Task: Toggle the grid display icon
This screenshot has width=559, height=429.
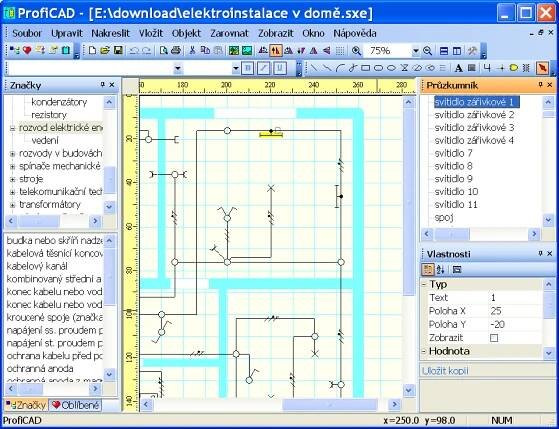Action: (340, 51)
